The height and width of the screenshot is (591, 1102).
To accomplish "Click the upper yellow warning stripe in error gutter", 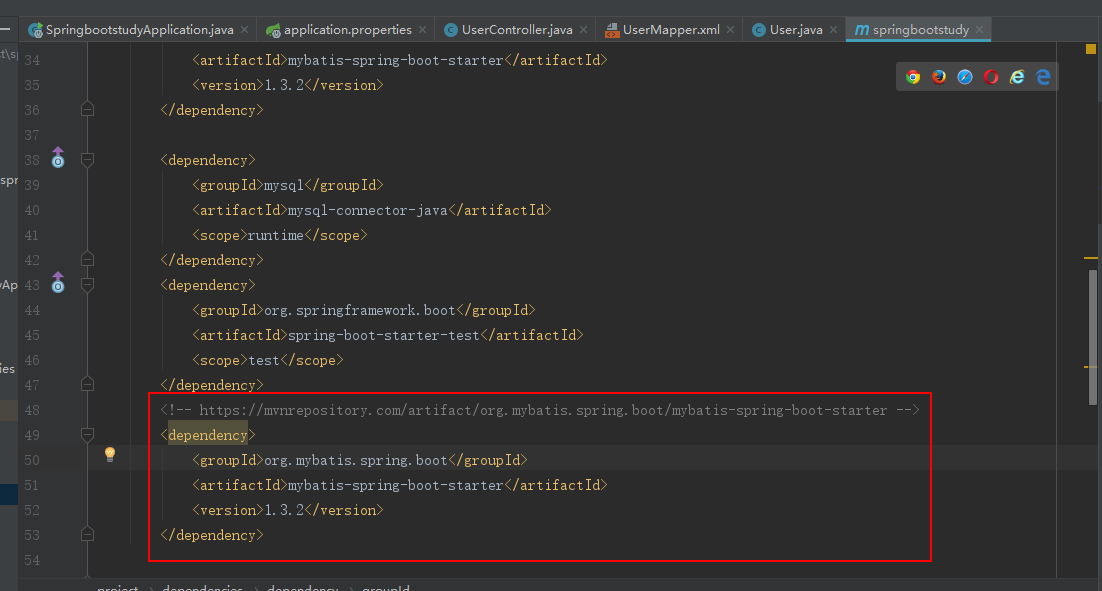I will point(1091,259).
